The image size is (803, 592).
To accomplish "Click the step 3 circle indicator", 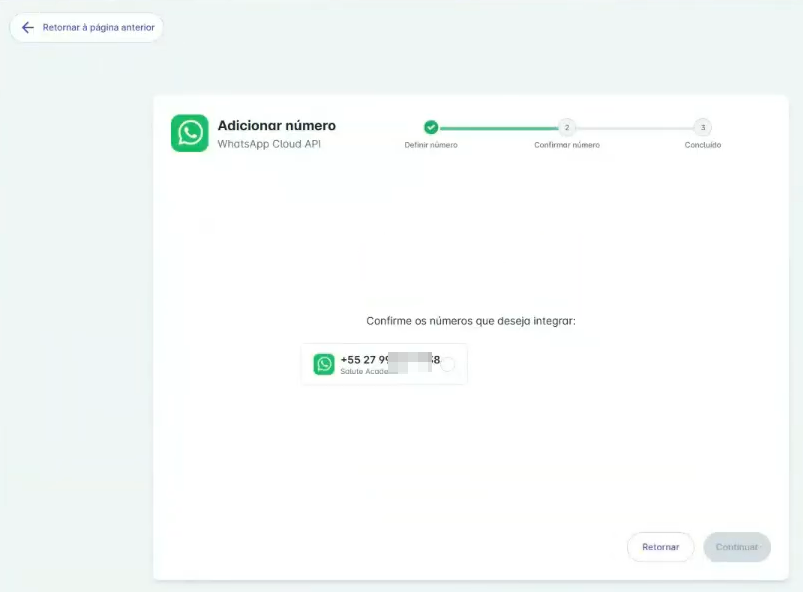I will coord(703,127).
